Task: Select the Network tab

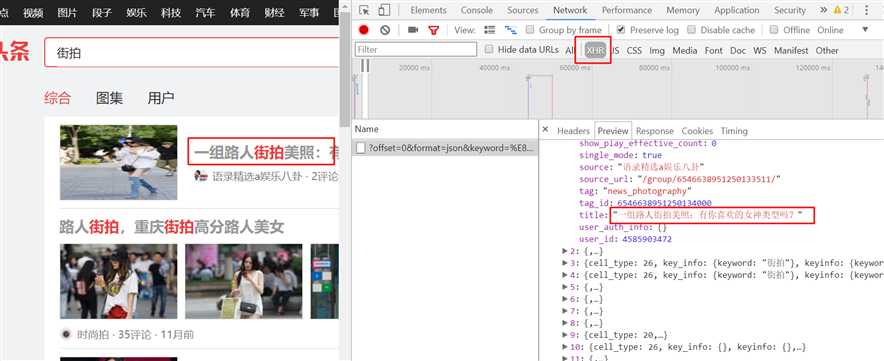Action: click(x=570, y=10)
